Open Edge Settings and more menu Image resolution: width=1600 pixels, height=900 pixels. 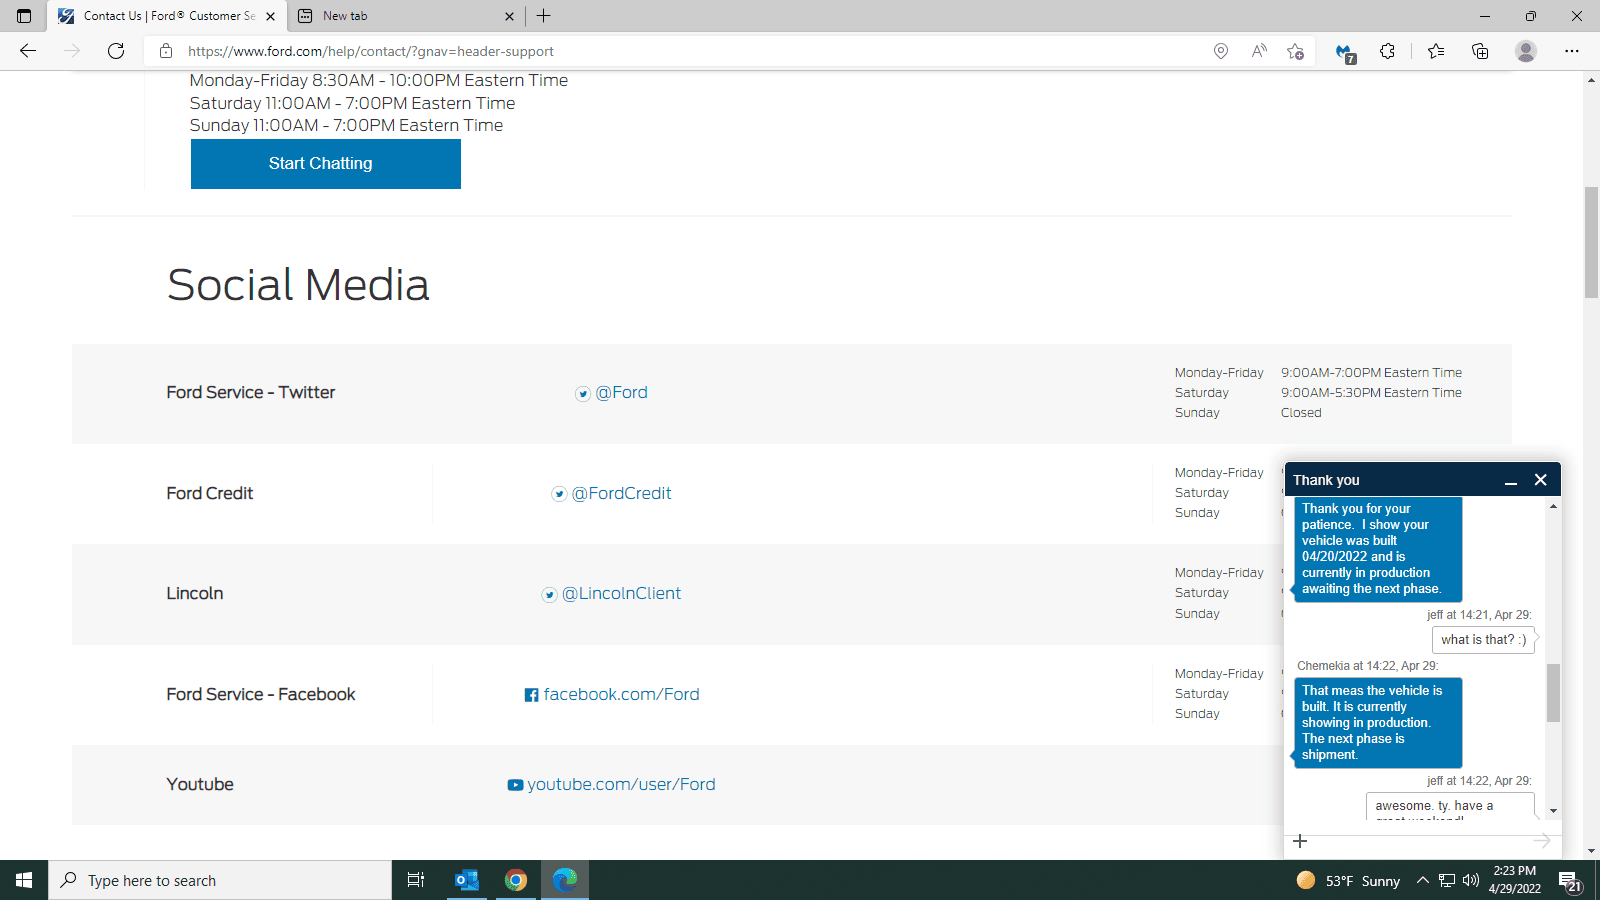click(1572, 51)
